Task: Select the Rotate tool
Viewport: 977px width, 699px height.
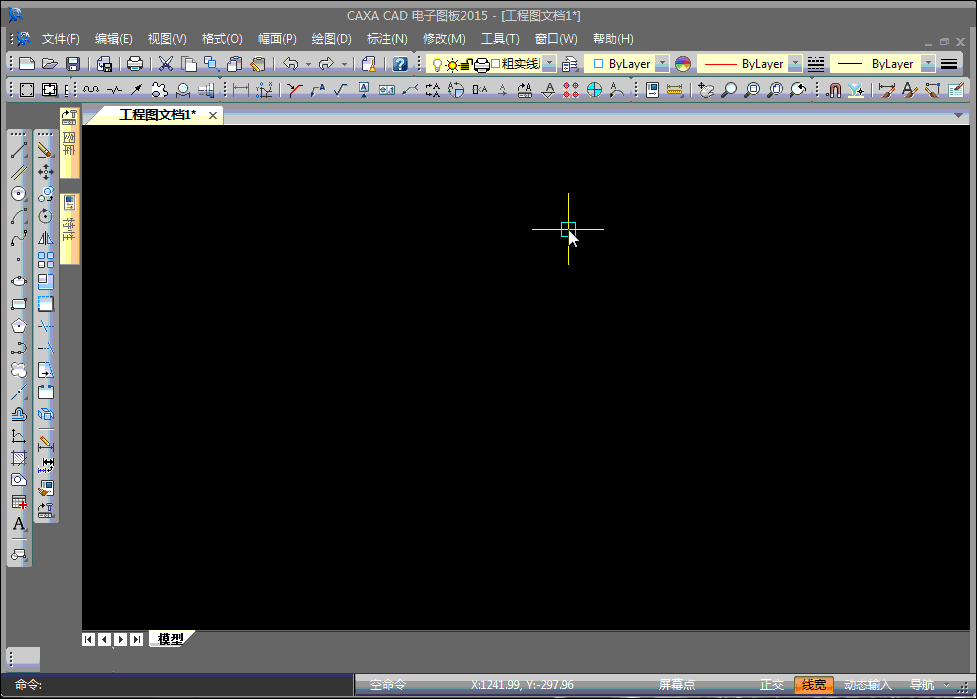Action: pos(45,216)
